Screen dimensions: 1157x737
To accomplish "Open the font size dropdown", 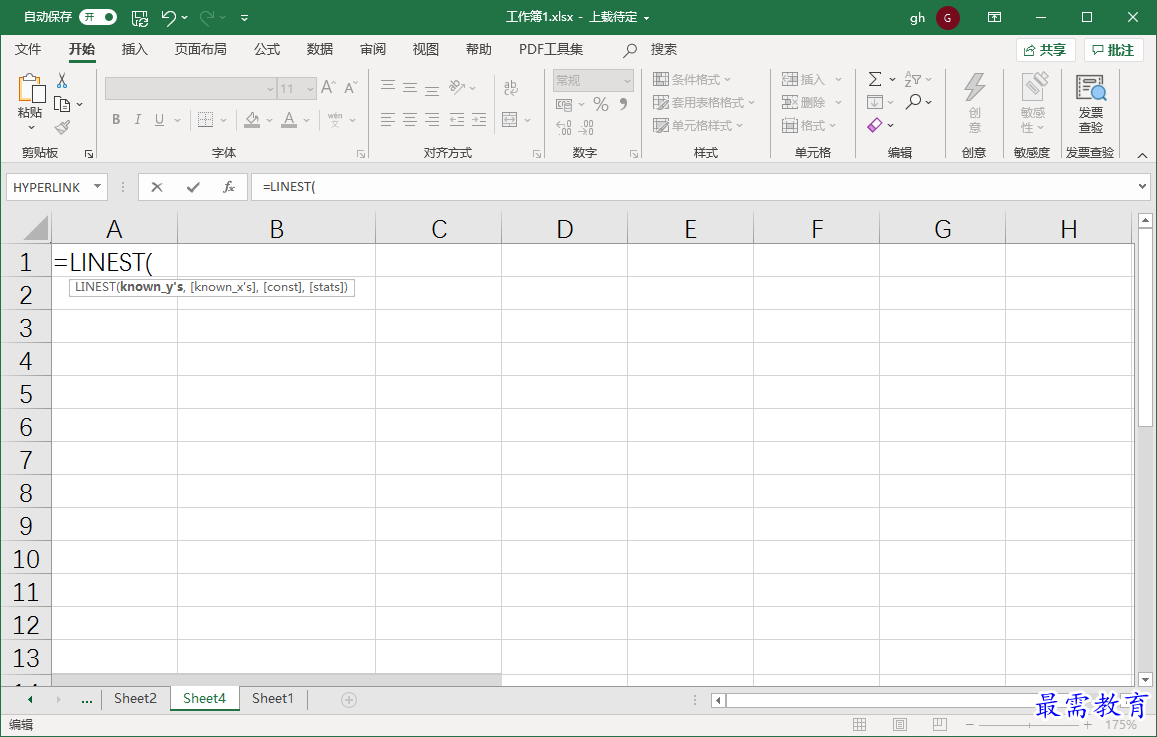I will (x=311, y=89).
